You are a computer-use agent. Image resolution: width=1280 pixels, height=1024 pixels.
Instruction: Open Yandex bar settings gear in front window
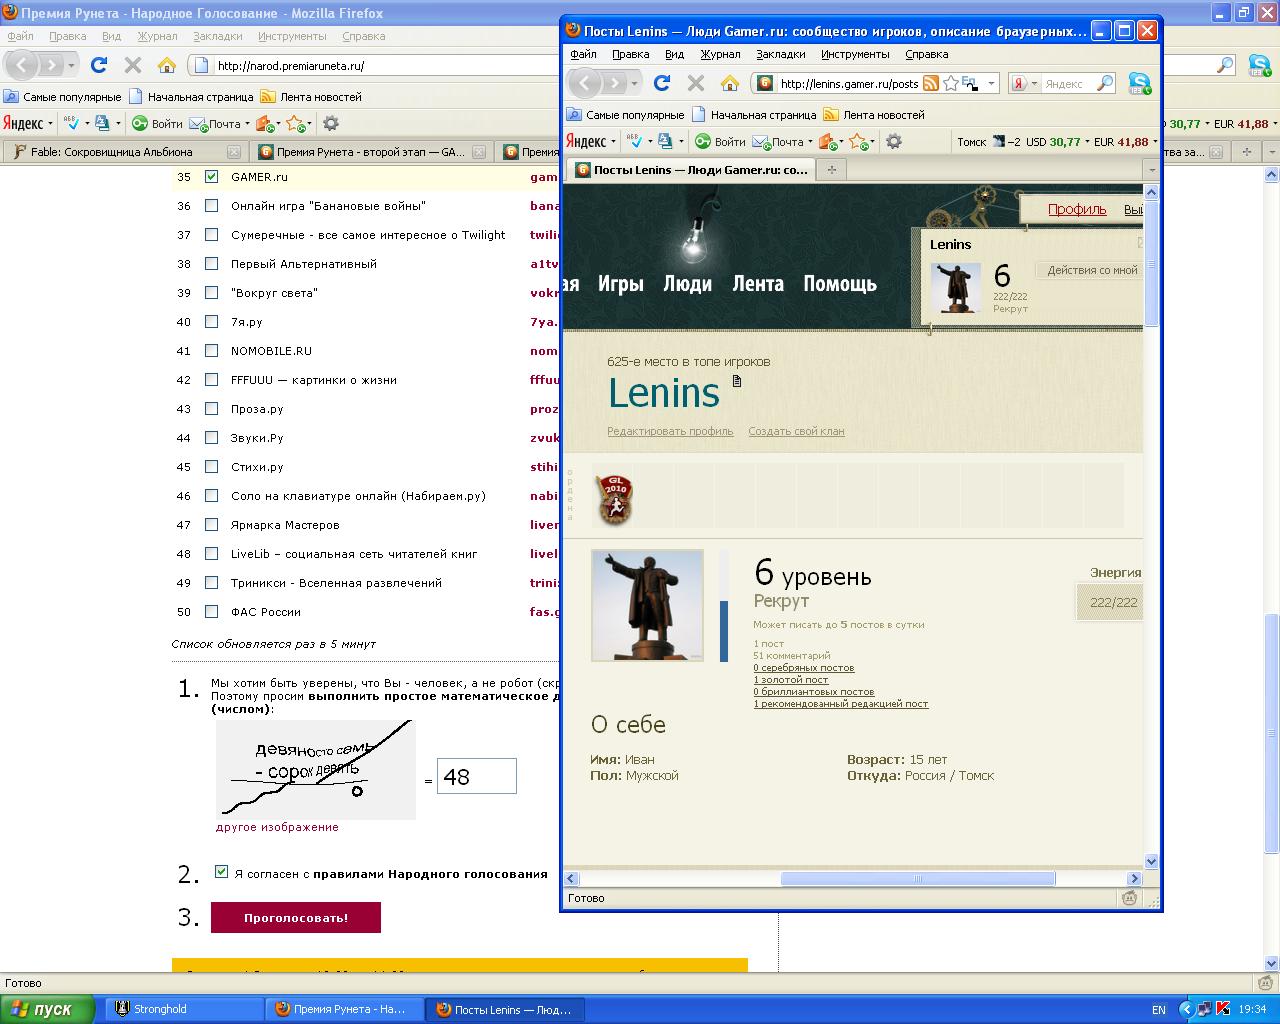click(x=894, y=142)
